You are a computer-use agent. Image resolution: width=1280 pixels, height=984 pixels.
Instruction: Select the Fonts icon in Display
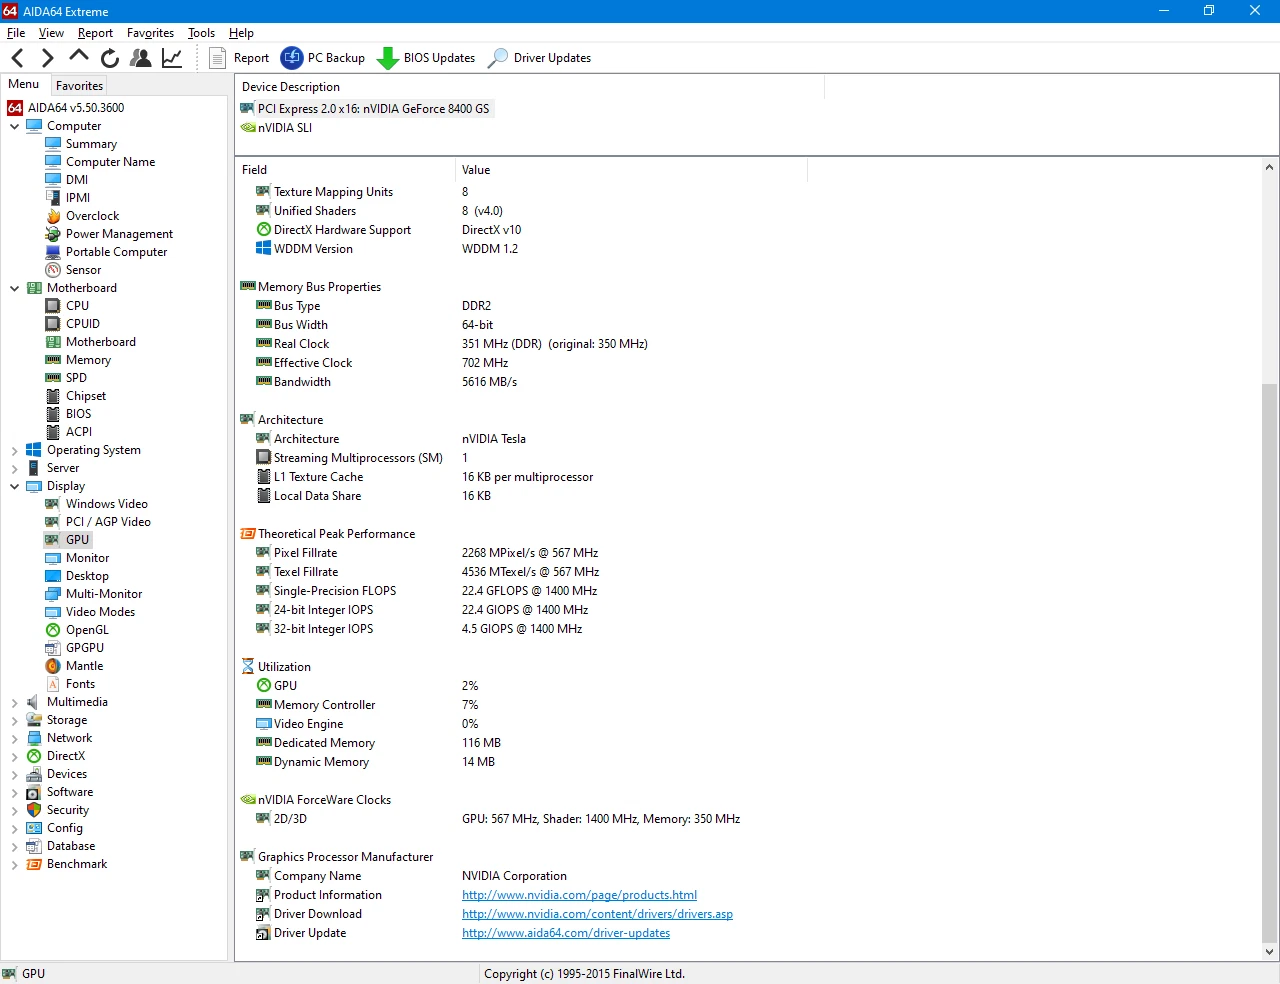click(53, 684)
